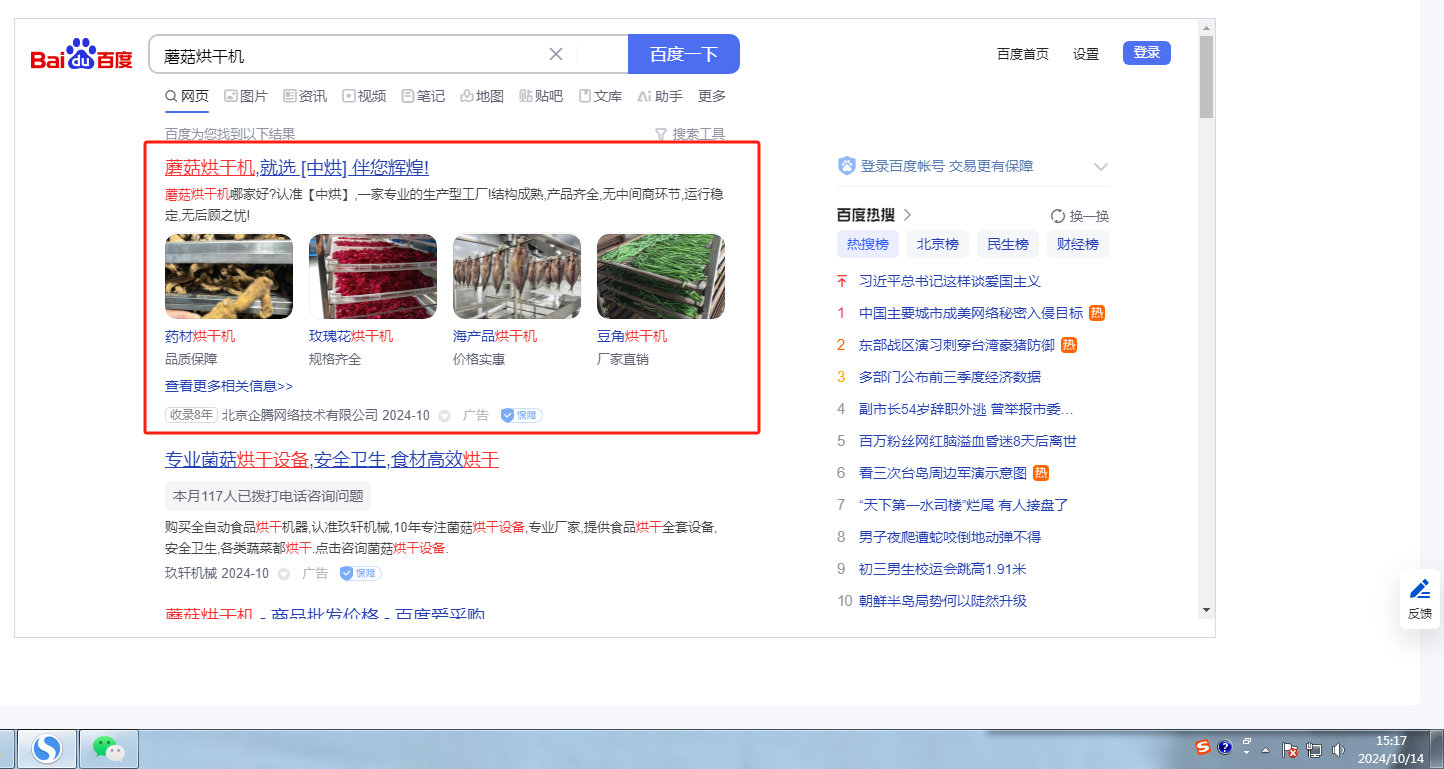Select the 财经榜 tab
Screen dimensions: 1444x769
click(1078, 244)
